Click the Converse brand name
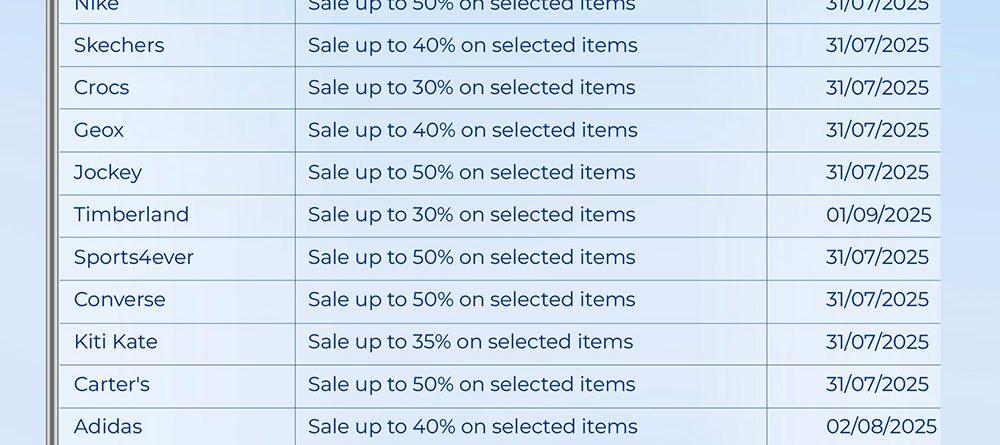The width and height of the screenshot is (1000, 445). point(119,300)
